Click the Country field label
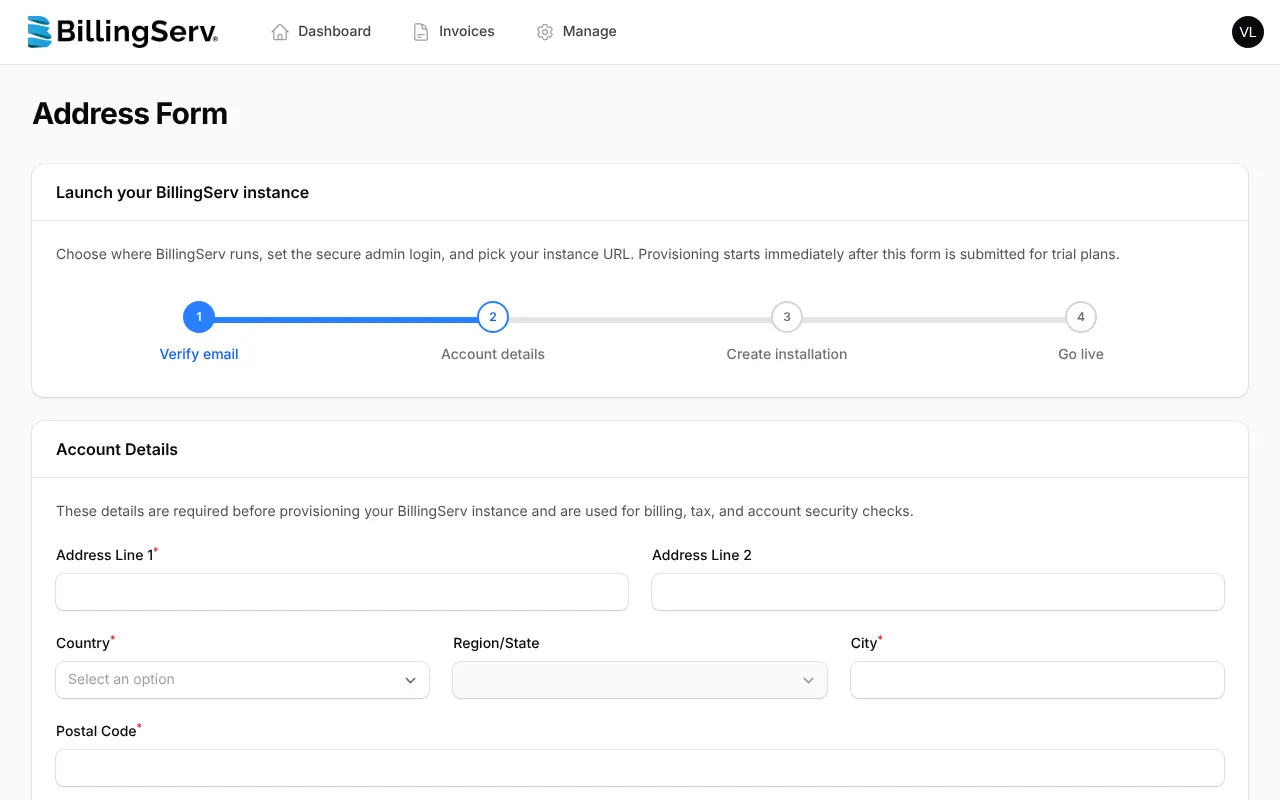 83,643
